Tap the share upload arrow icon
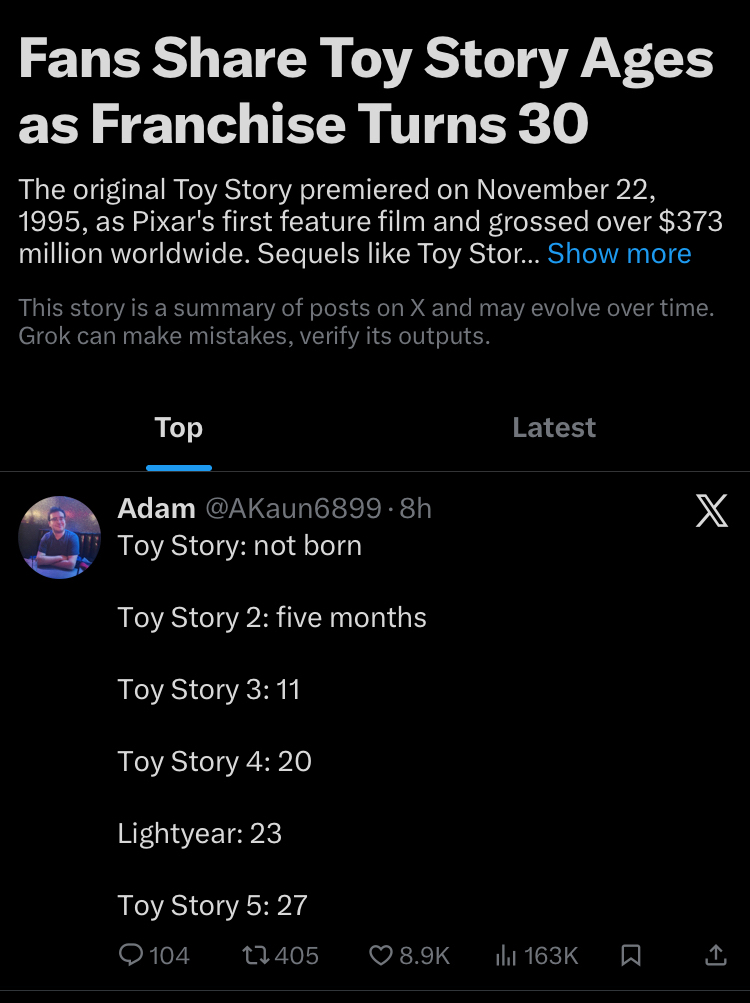 click(715, 956)
